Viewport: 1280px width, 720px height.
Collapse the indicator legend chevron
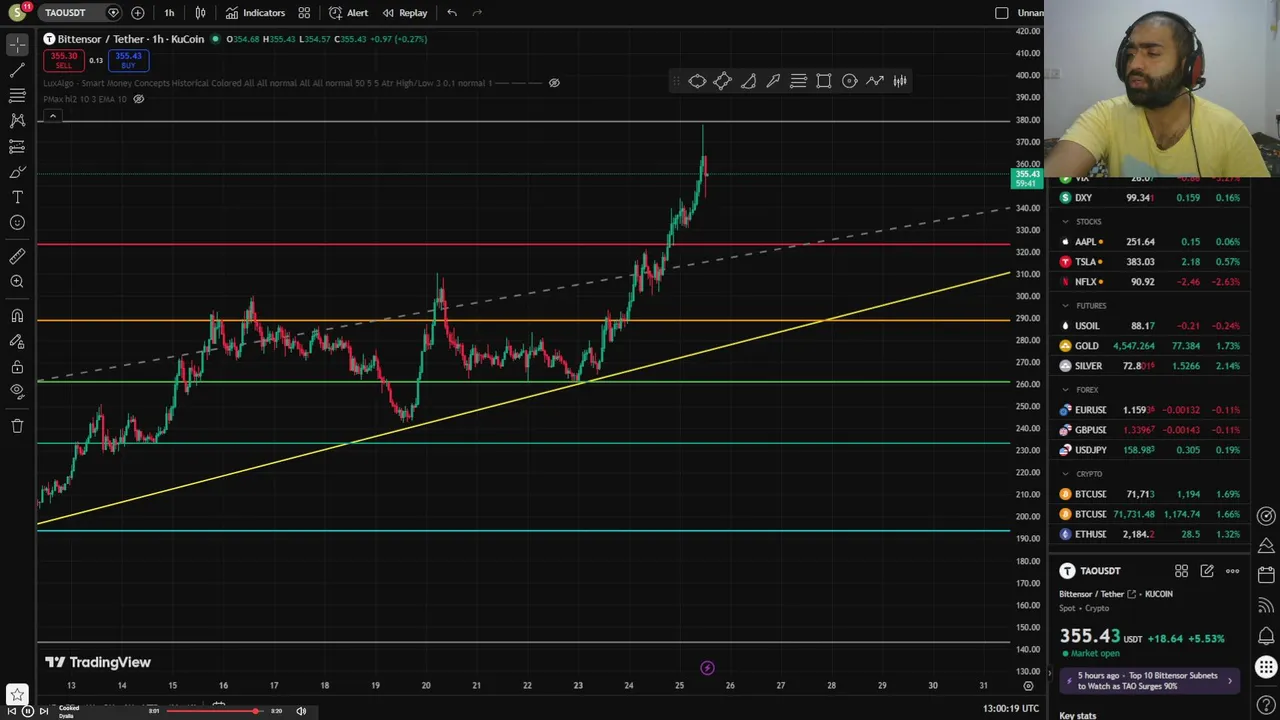(x=53, y=116)
